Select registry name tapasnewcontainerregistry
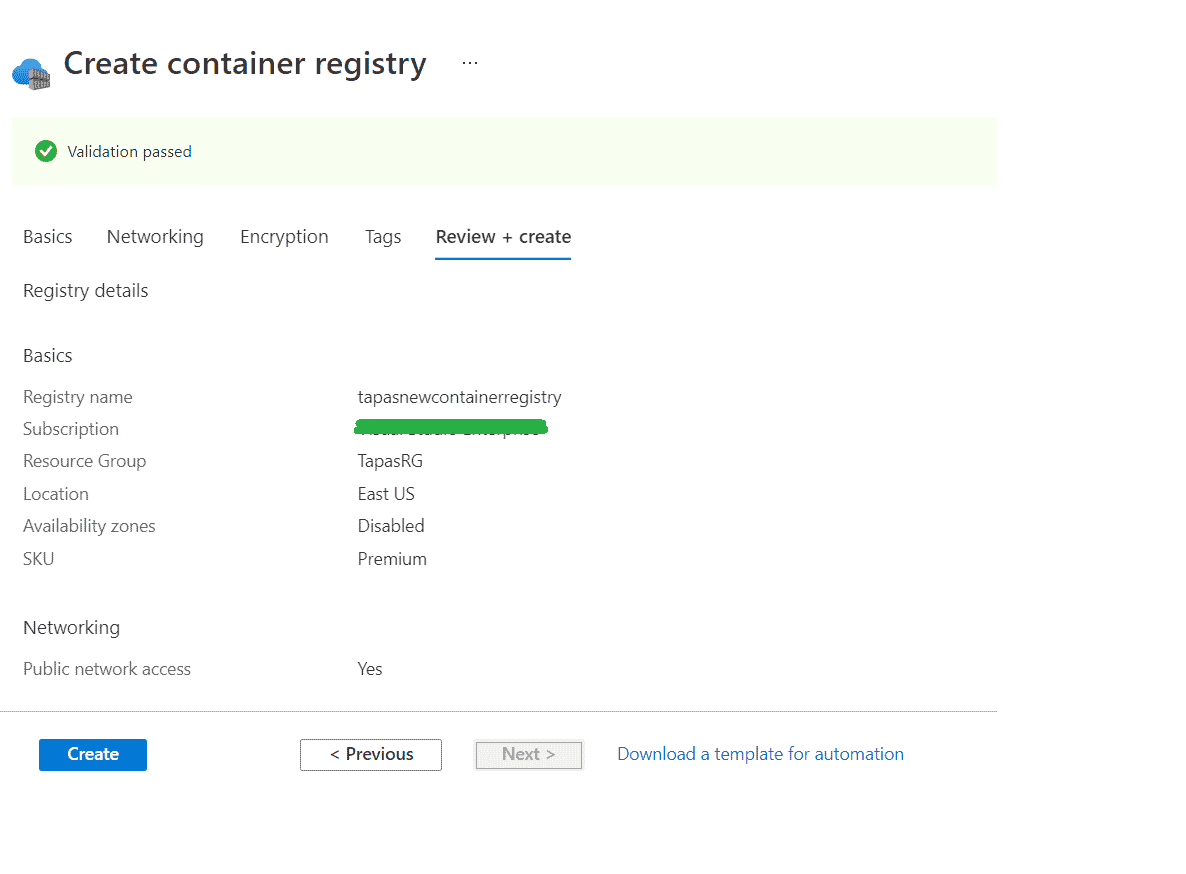This screenshot has height=874, width=1186. (460, 397)
